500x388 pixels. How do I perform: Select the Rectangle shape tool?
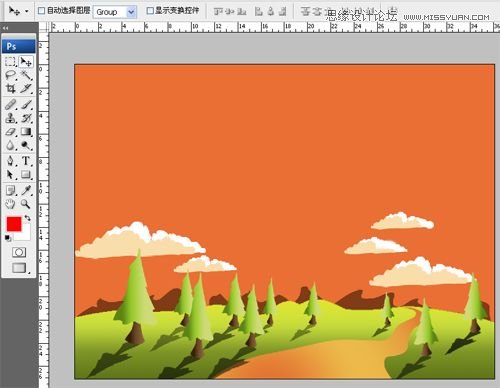coord(26,175)
